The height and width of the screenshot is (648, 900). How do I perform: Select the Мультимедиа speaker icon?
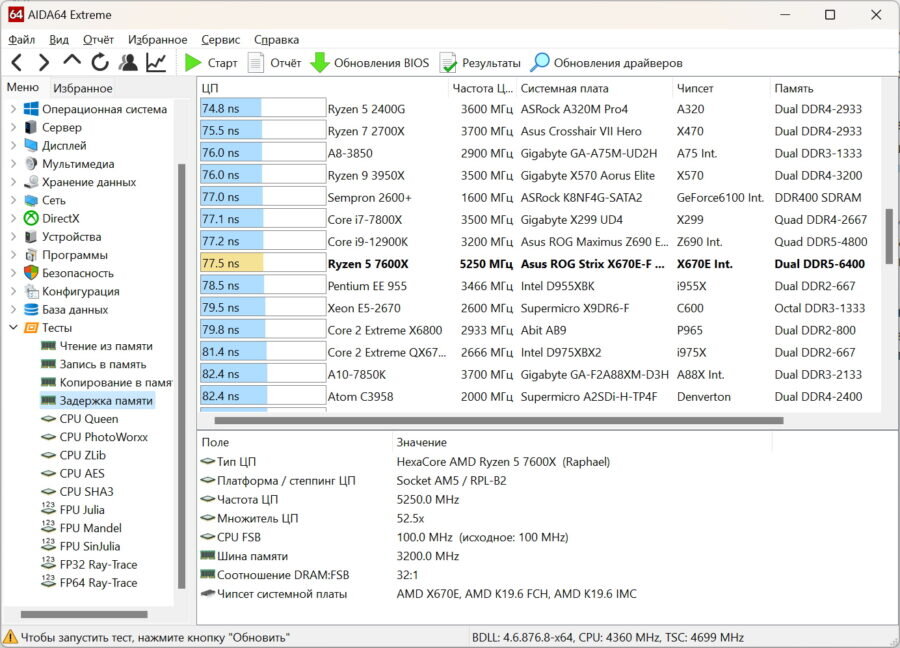pyautogui.click(x=31, y=164)
